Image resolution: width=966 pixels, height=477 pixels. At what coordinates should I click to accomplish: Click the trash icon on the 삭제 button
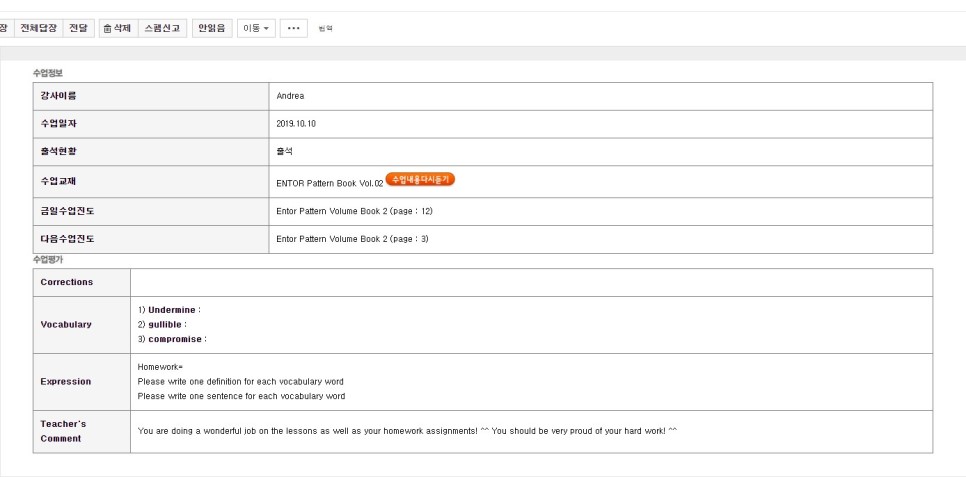click(x=107, y=28)
